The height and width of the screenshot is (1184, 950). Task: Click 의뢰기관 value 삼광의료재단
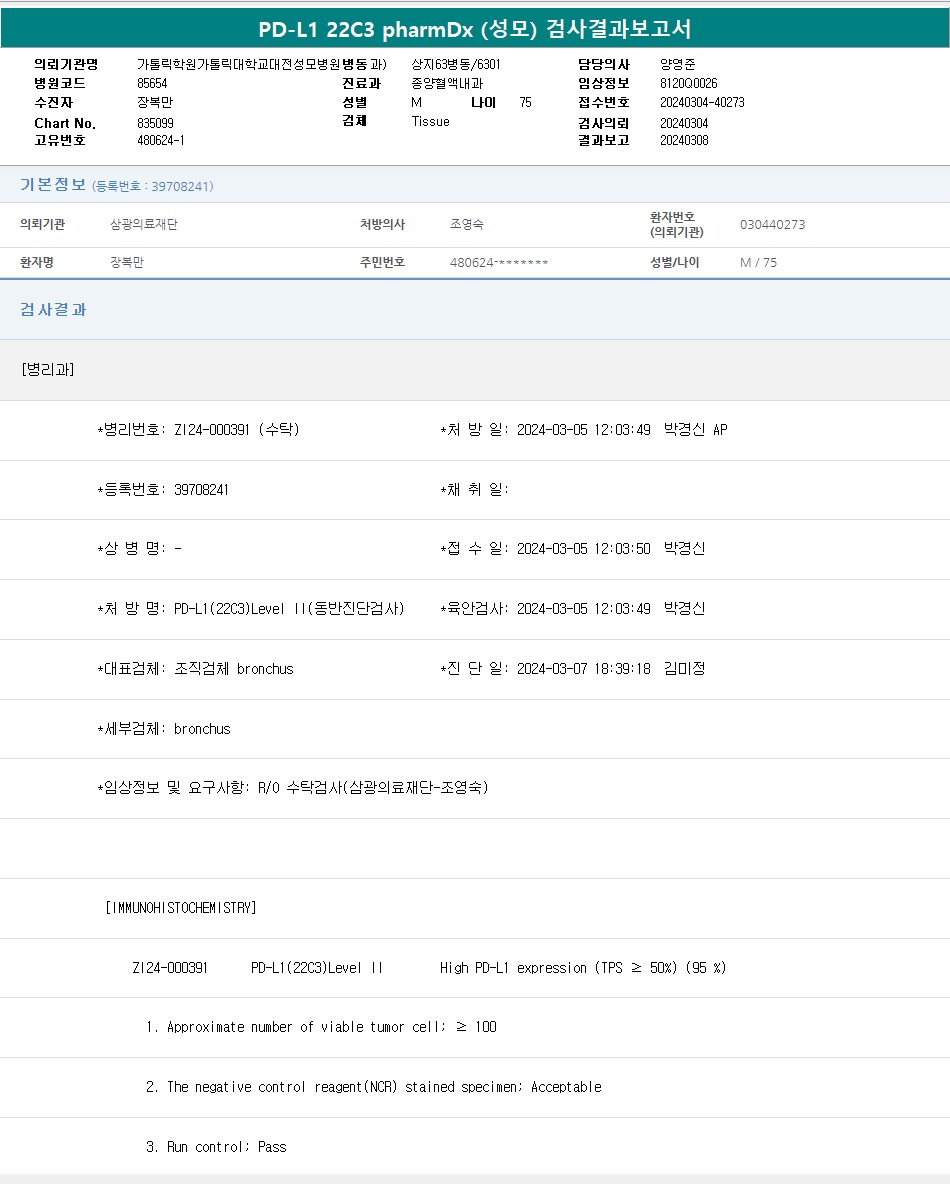coord(143,225)
